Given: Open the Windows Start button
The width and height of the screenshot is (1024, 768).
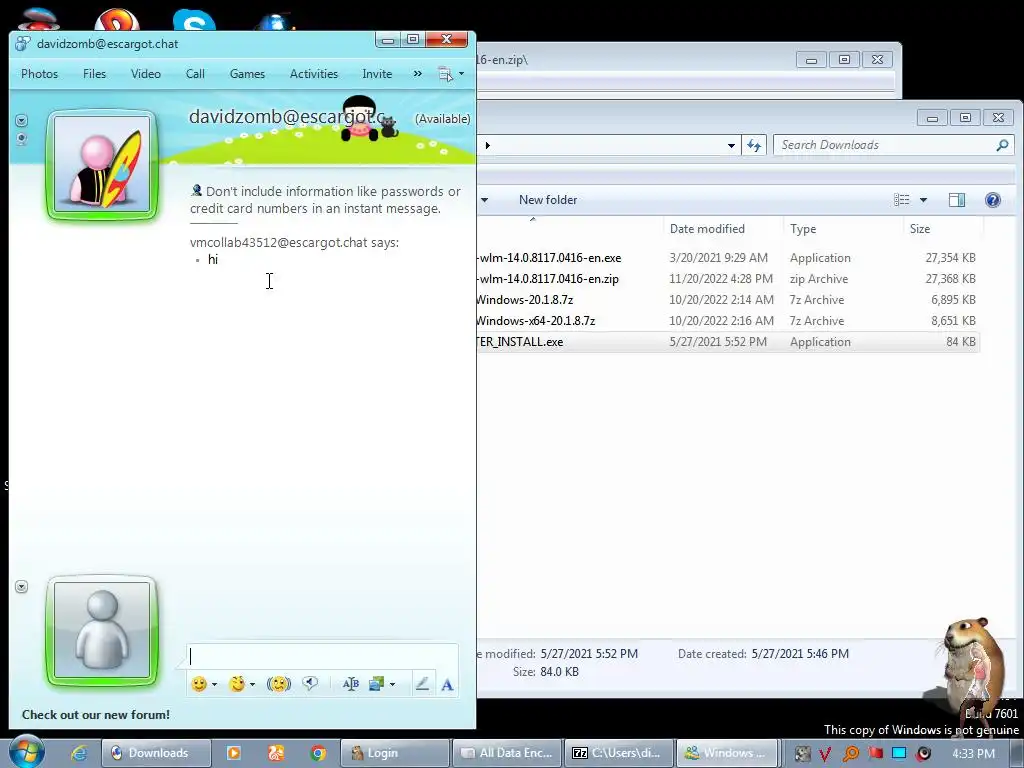Looking at the screenshot, I should pos(26,752).
